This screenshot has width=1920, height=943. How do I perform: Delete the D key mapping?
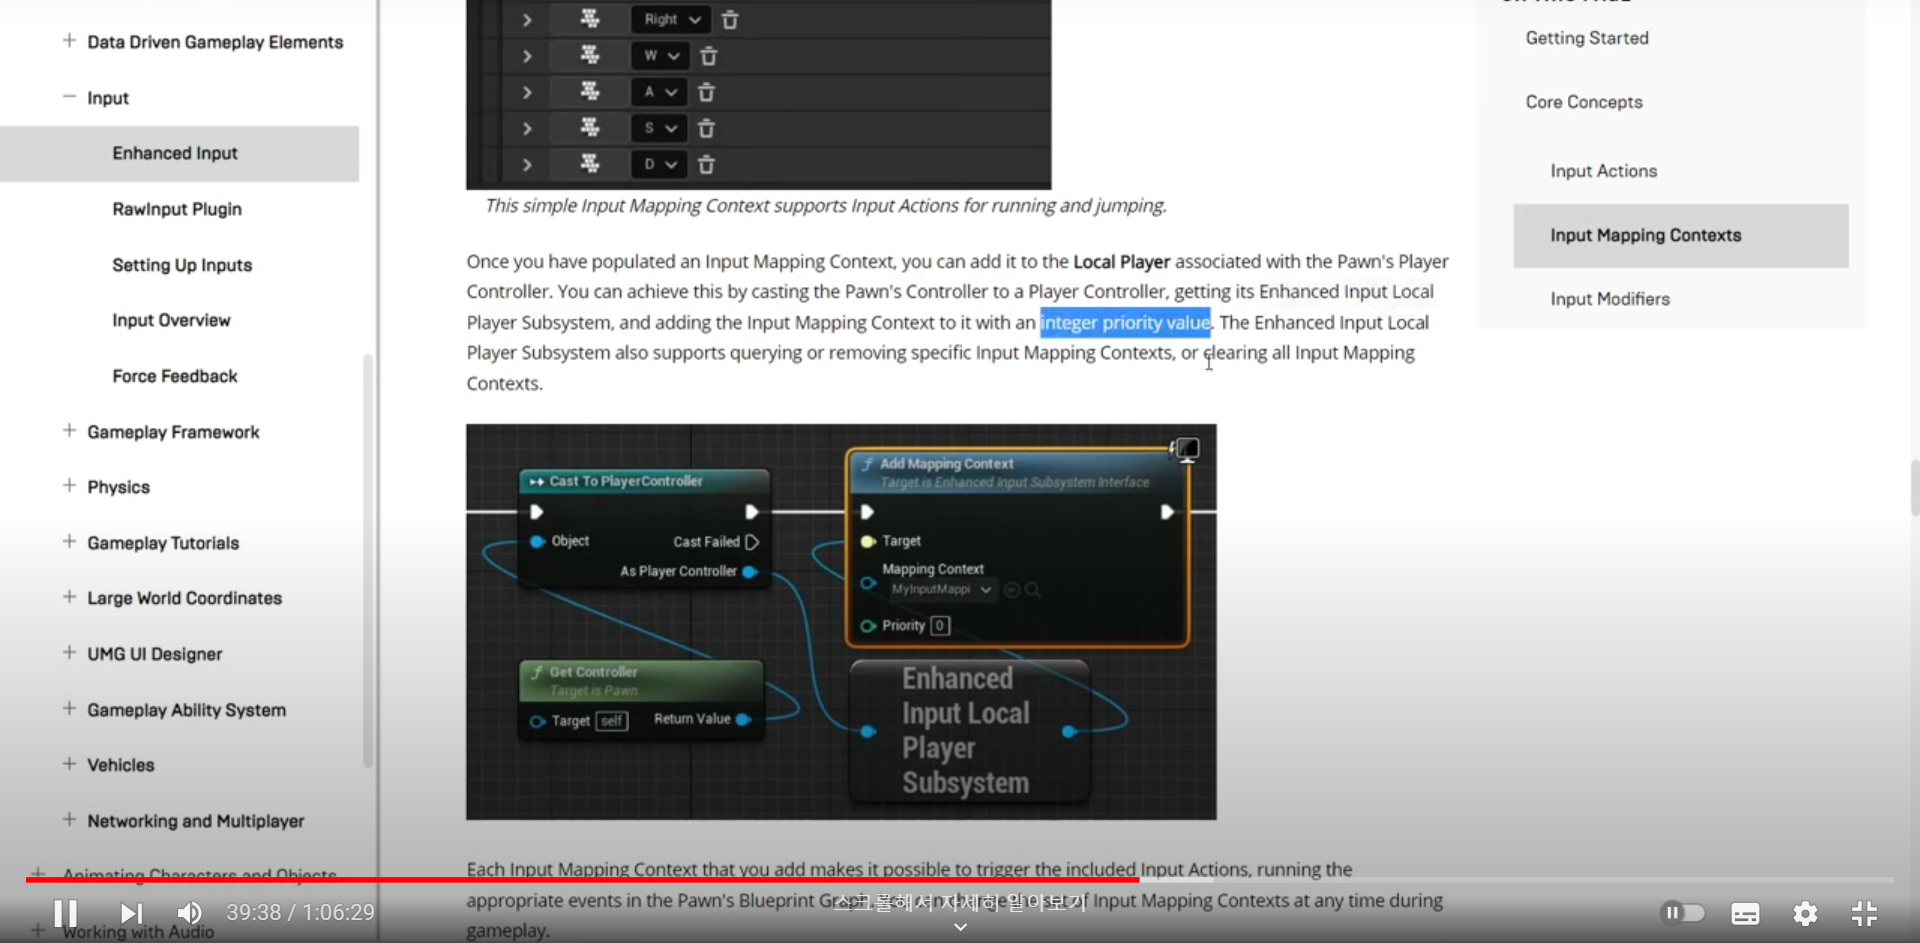706,164
